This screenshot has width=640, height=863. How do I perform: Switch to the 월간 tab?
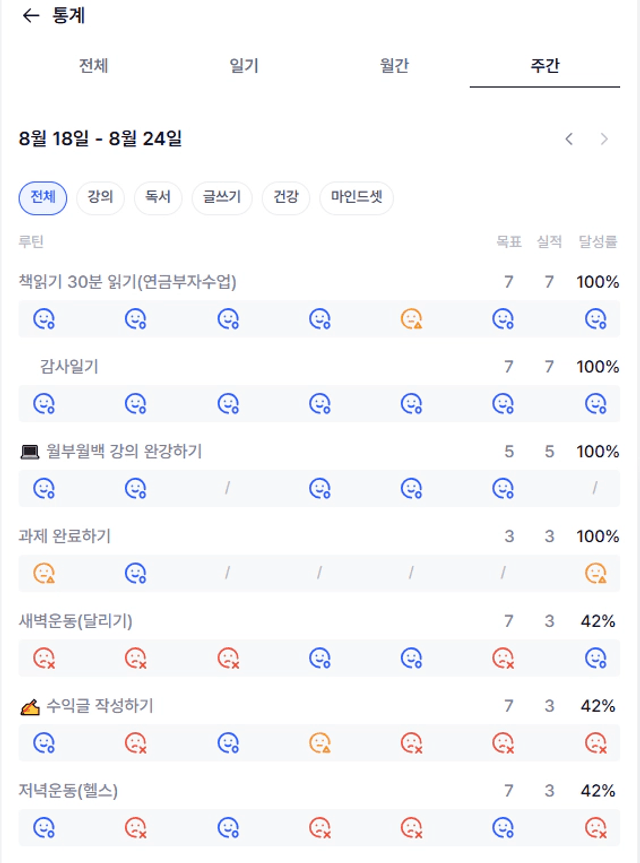[x=395, y=66]
